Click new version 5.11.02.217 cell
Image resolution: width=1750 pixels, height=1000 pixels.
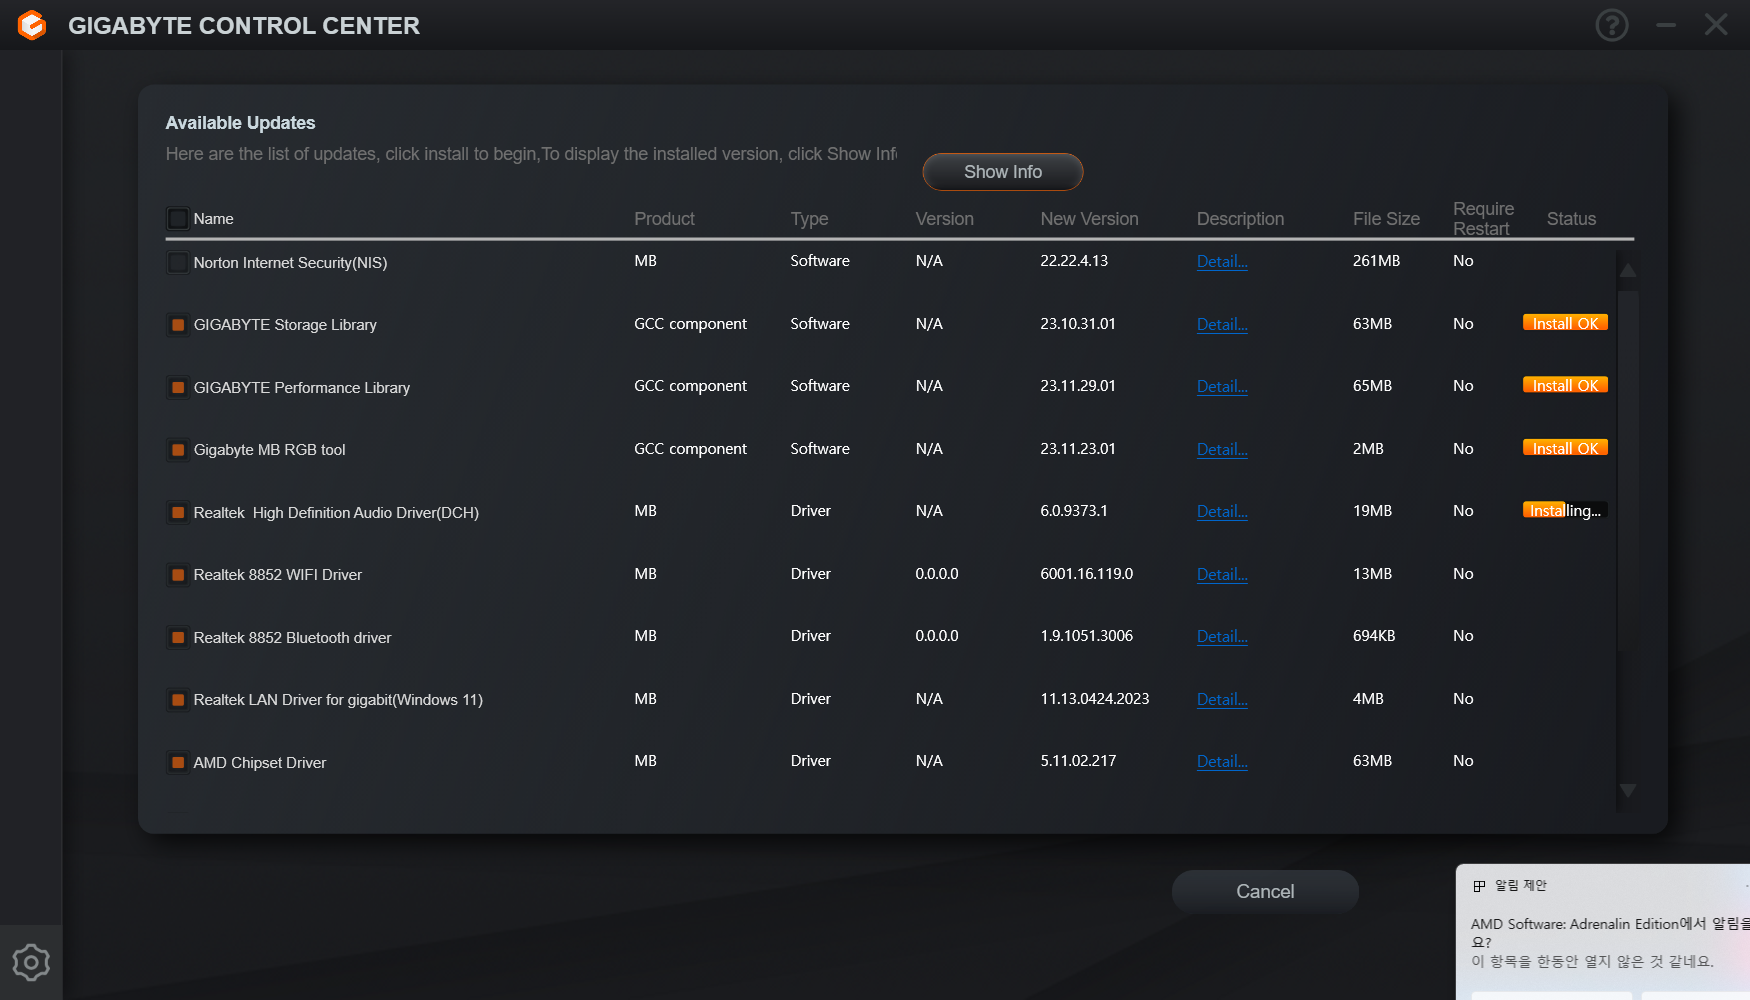coord(1078,761)
